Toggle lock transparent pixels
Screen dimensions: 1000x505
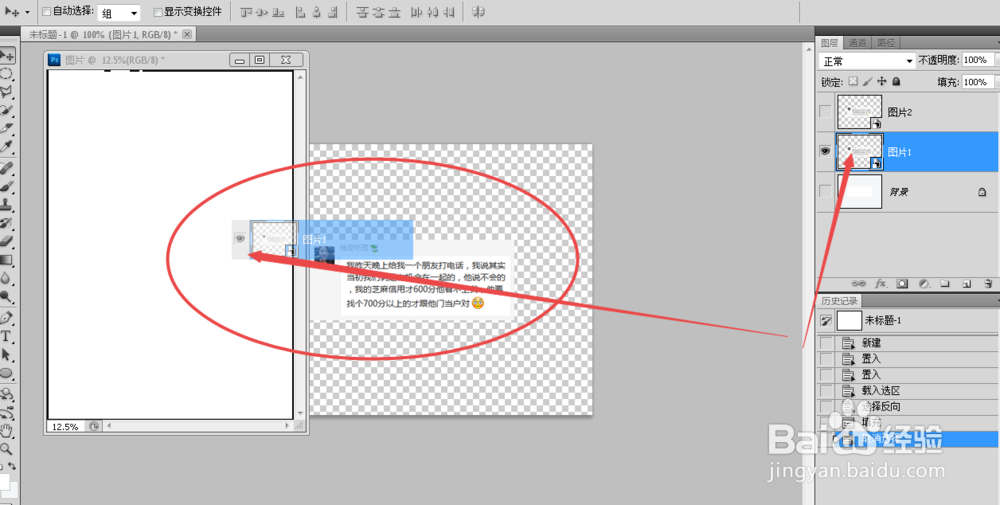(x=853, y=82)
